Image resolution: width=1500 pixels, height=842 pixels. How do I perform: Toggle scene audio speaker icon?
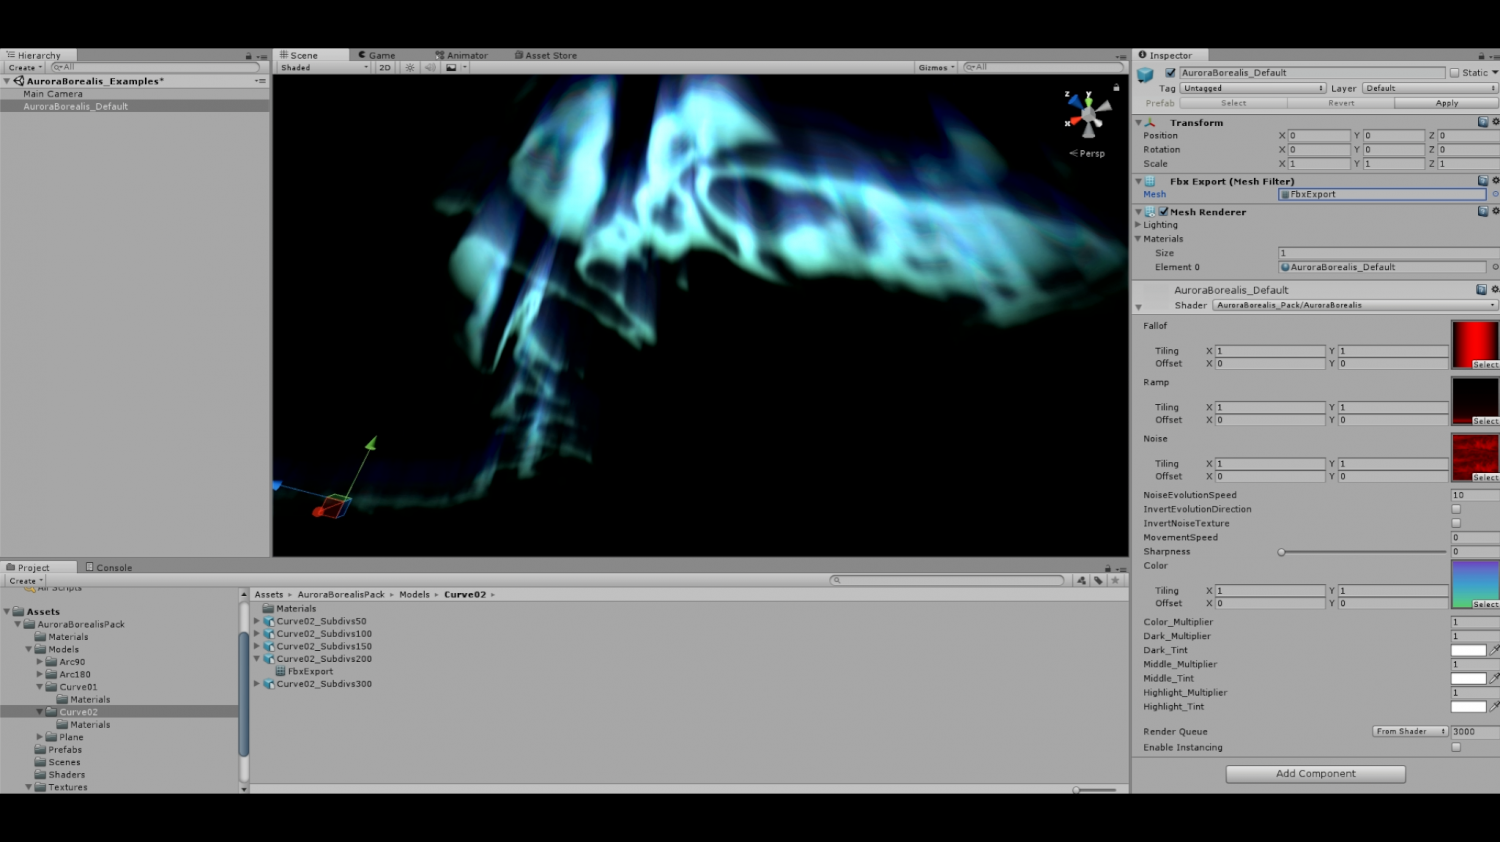click(x=430, y=68)
